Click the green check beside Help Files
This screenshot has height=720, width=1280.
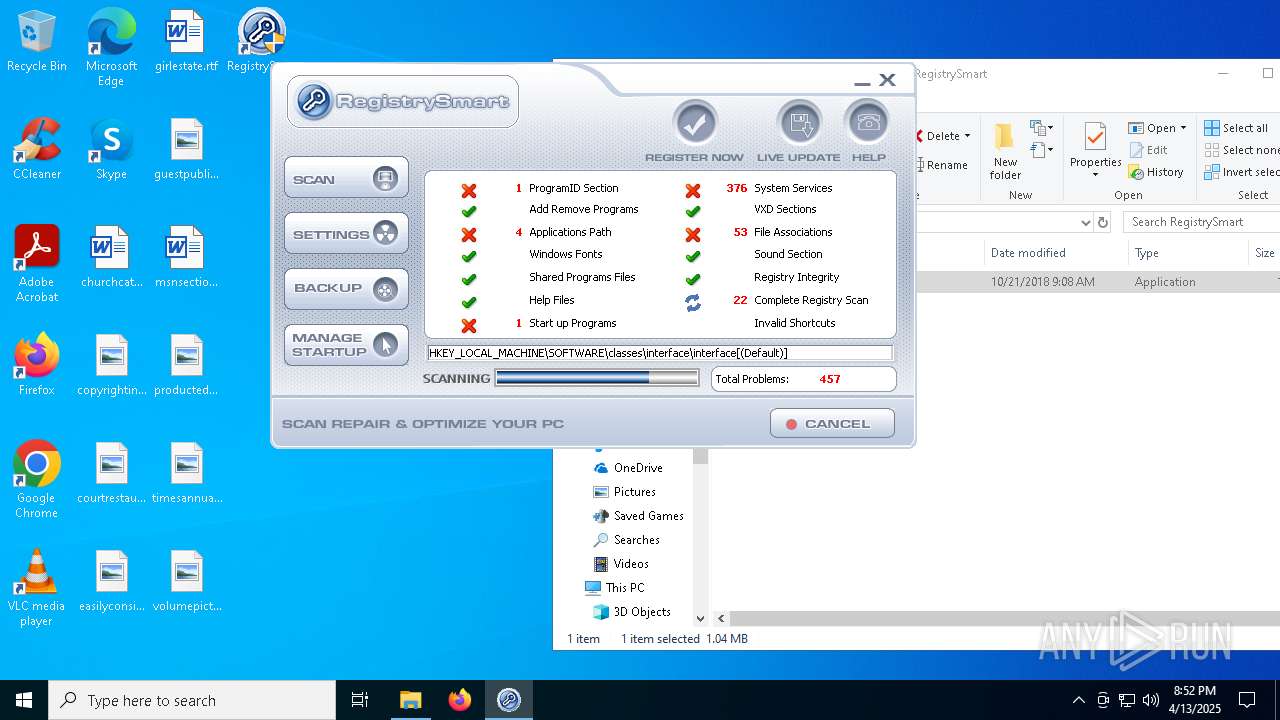pos(468,302)
